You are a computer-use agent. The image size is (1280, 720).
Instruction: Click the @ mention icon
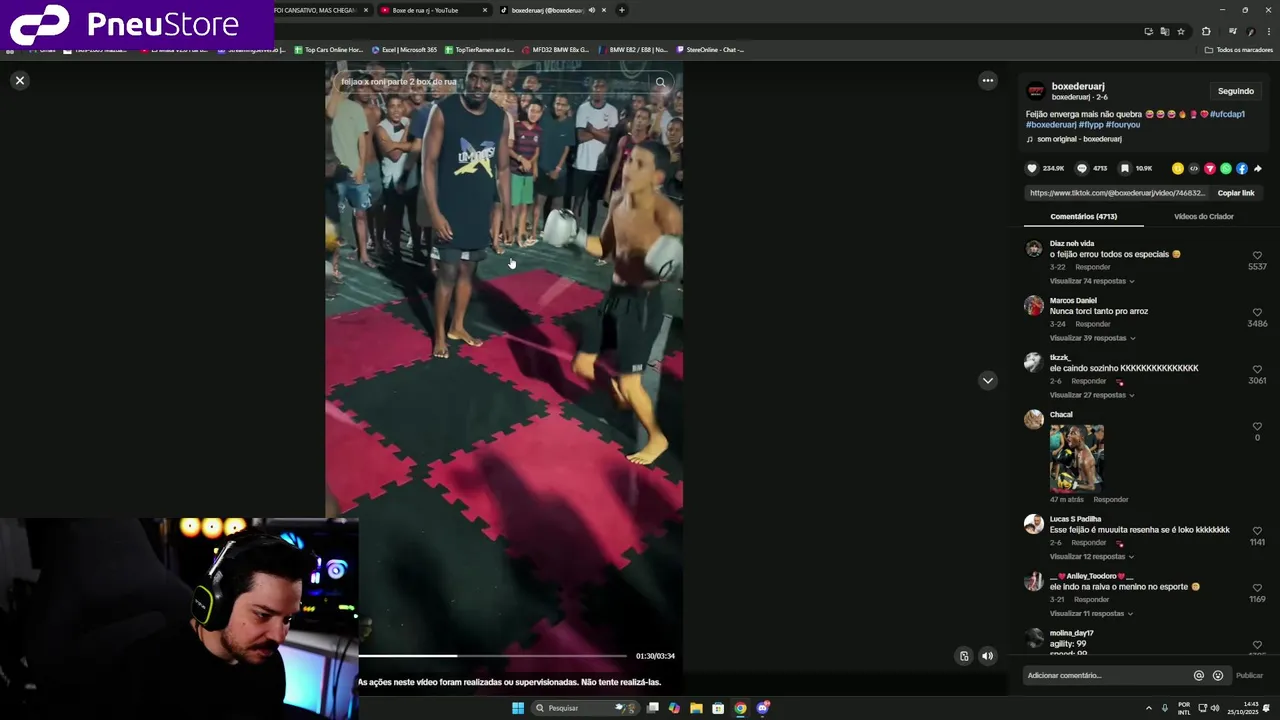1198,675
